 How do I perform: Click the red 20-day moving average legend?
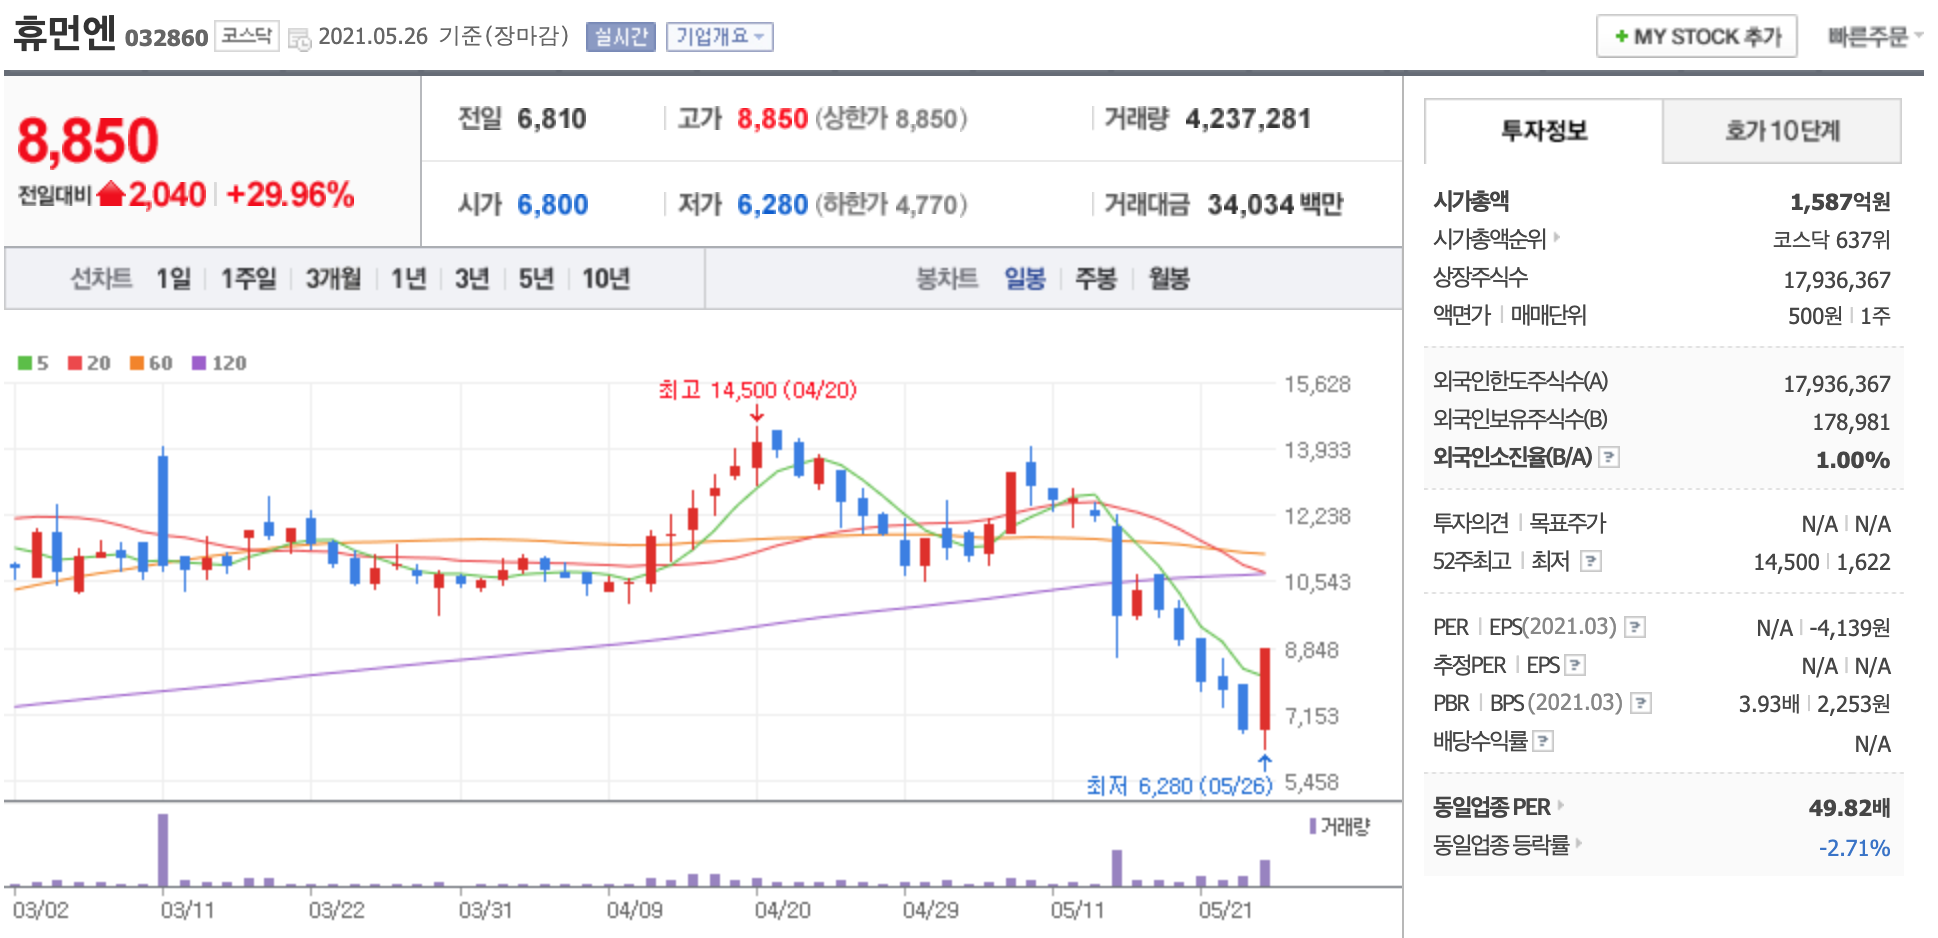[89, 363]
